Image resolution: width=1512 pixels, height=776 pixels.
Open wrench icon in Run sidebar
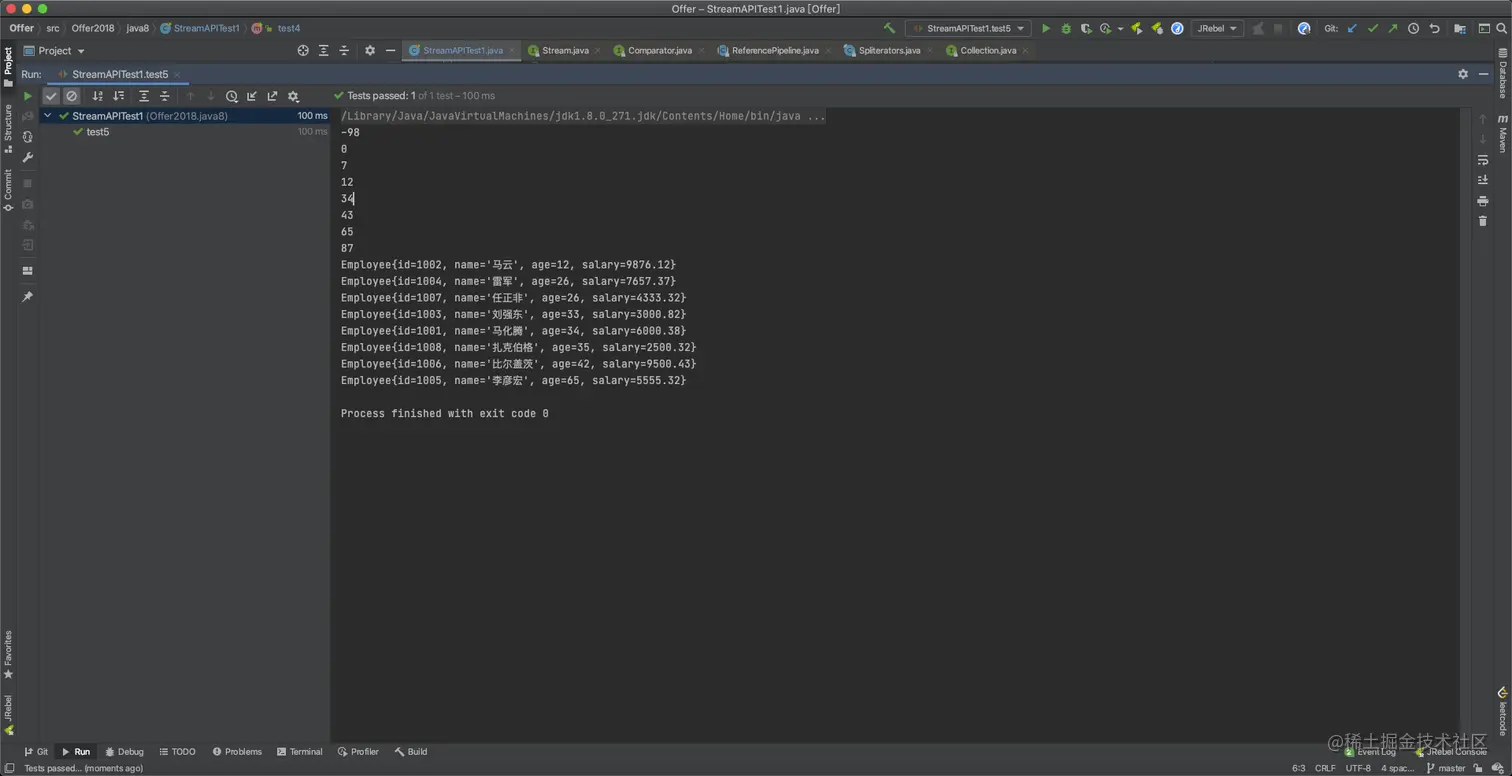tap(27, 157)
